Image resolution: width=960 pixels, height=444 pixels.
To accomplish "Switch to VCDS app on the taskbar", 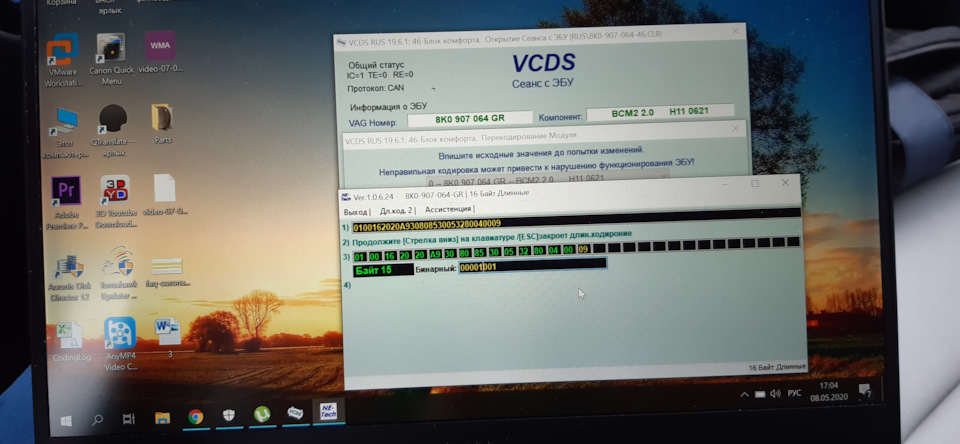I will tap(295, 413).
